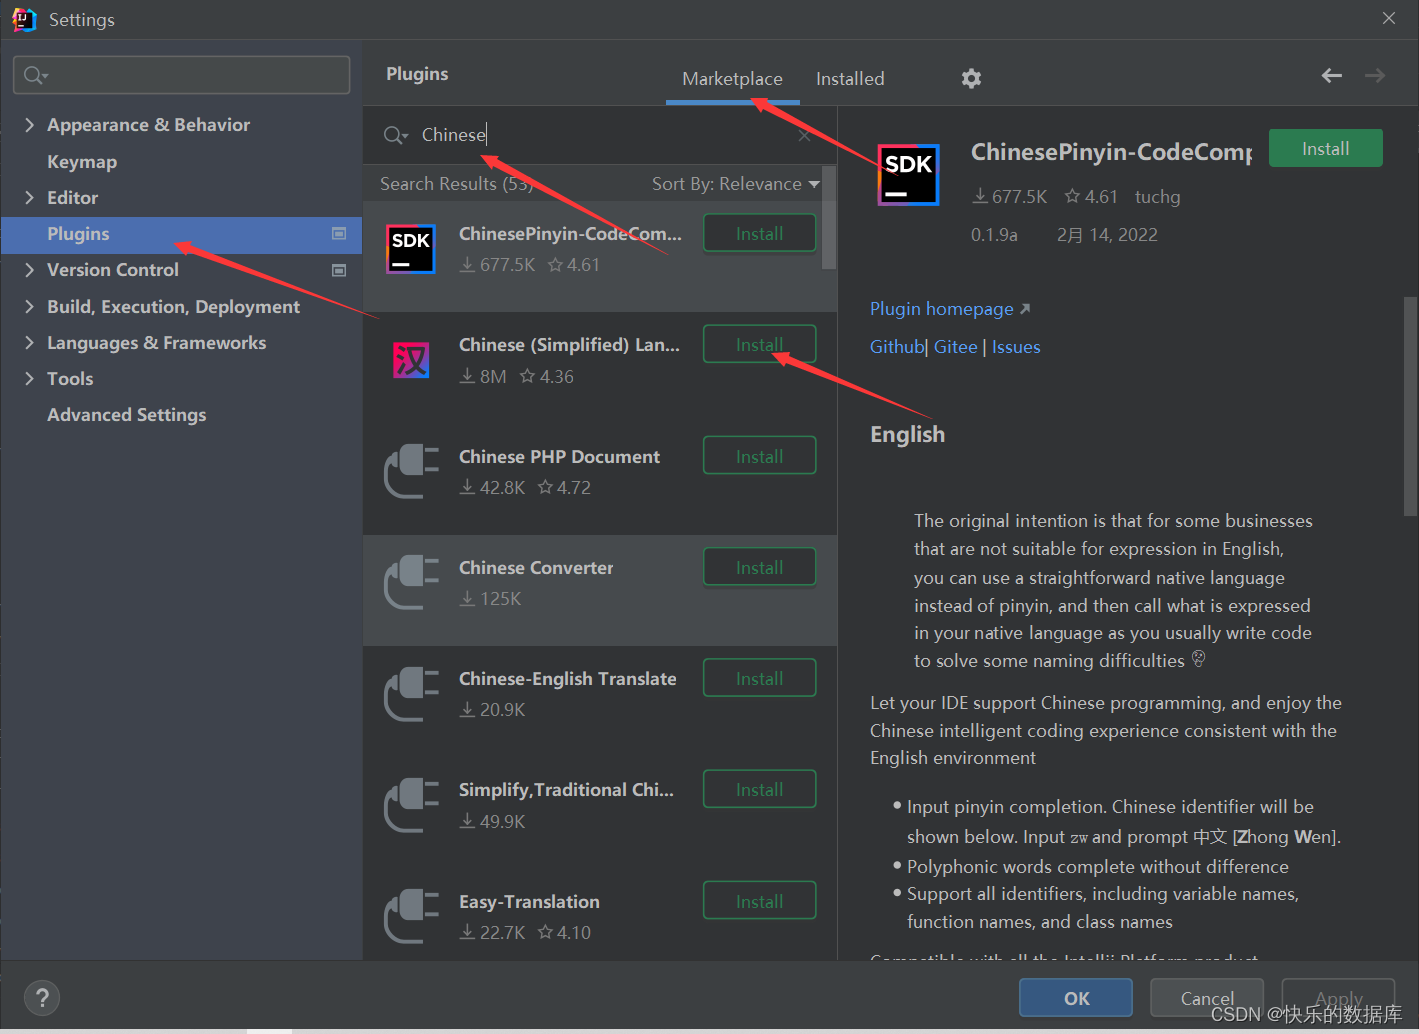1419x1034 pixels.
Task: Open the Gitee link
Action: [x=955, y=347]
